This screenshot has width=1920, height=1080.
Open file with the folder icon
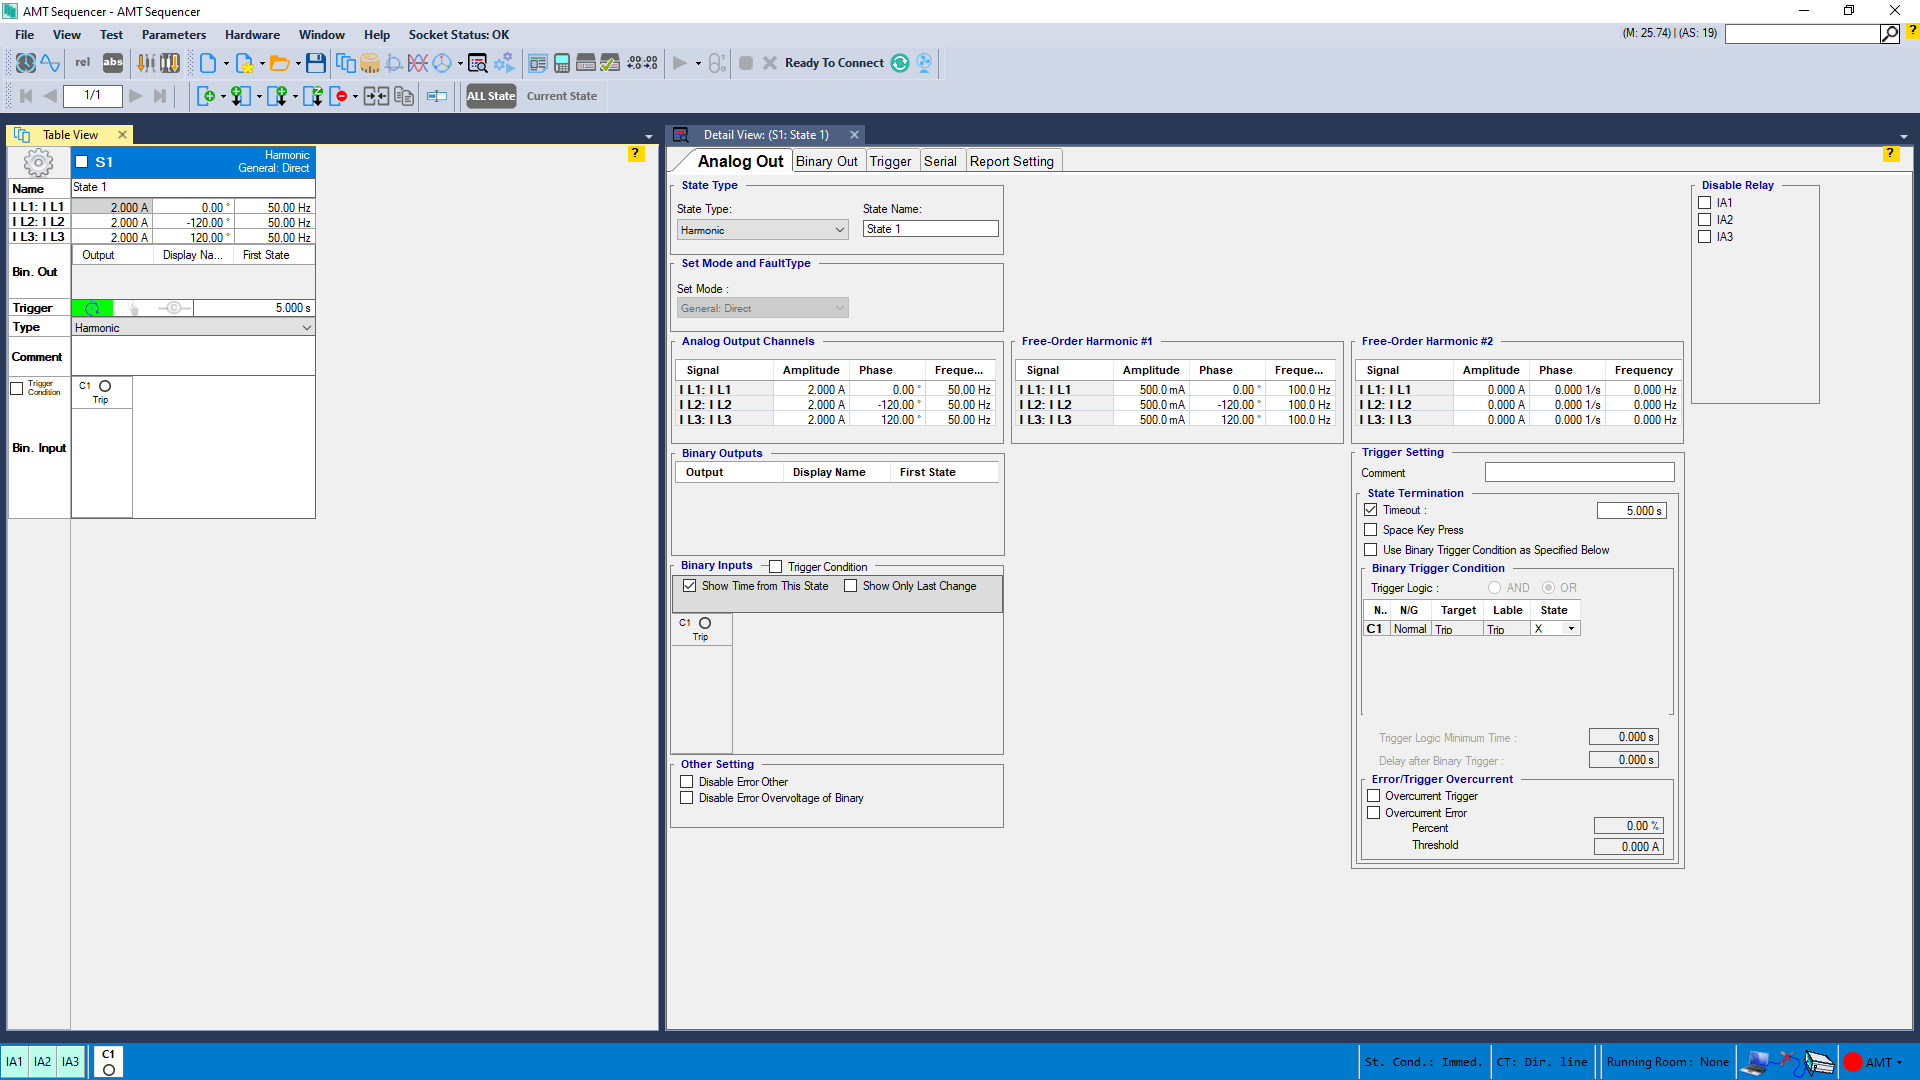click(x=279, y=63)
